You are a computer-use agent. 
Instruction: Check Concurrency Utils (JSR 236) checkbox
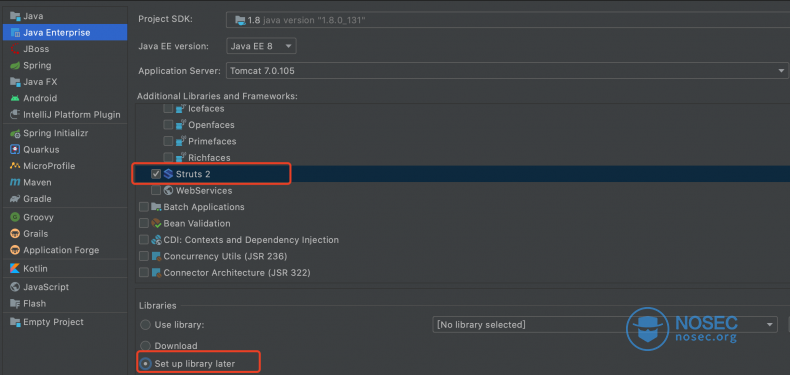click(x=144, y=257)
